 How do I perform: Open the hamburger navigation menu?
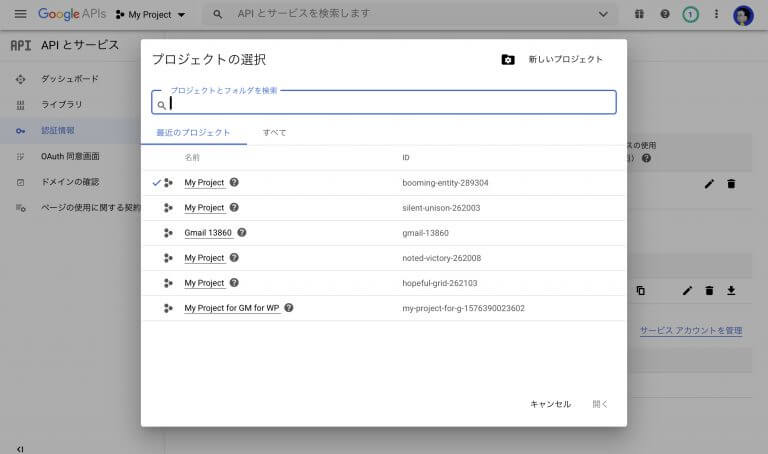pyautogui.click(x=21, y=14)
